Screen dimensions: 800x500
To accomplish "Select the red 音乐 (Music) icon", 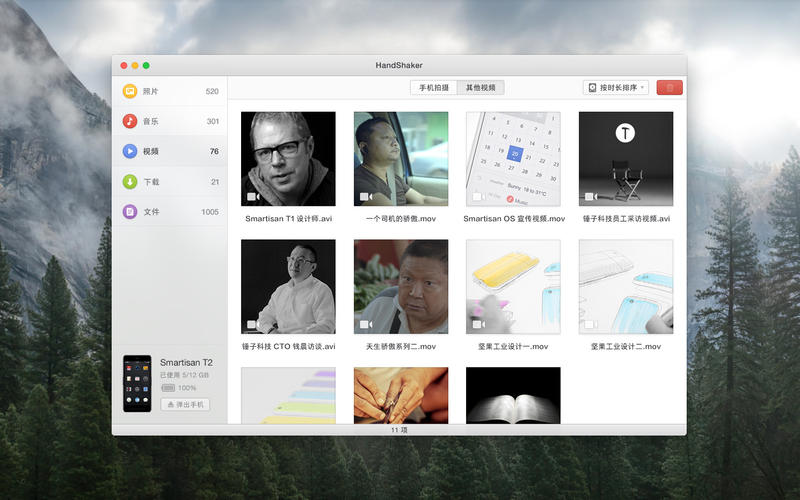I will pos(130,121).
